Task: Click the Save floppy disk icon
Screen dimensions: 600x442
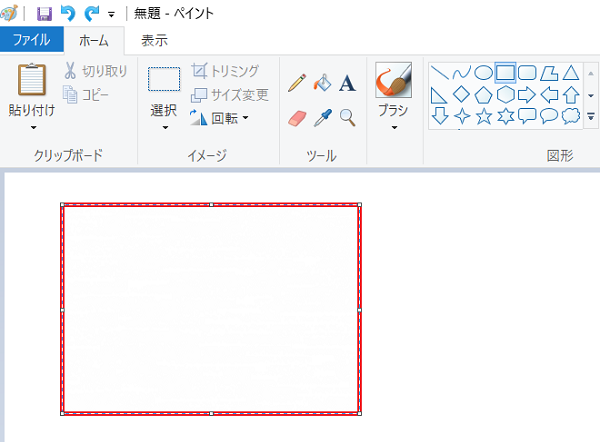Action: tap(44, 14)
